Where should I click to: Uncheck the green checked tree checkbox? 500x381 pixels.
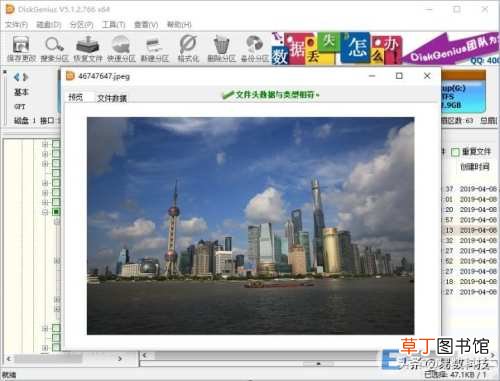pyautogui.click(x=56, y=212)
